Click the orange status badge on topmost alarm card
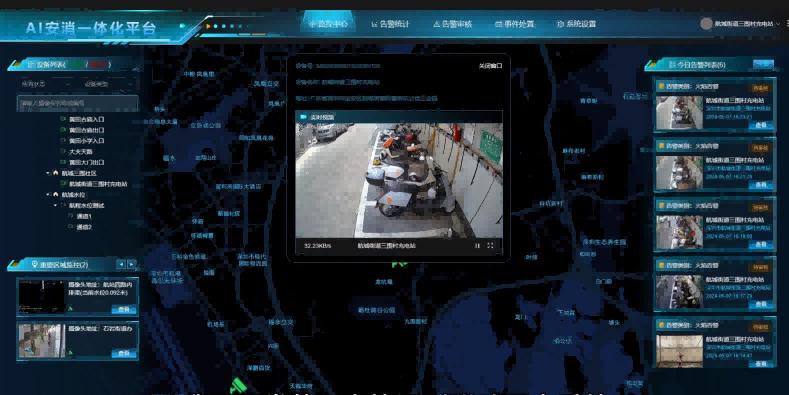789x395 pixels. pos(760,88)
